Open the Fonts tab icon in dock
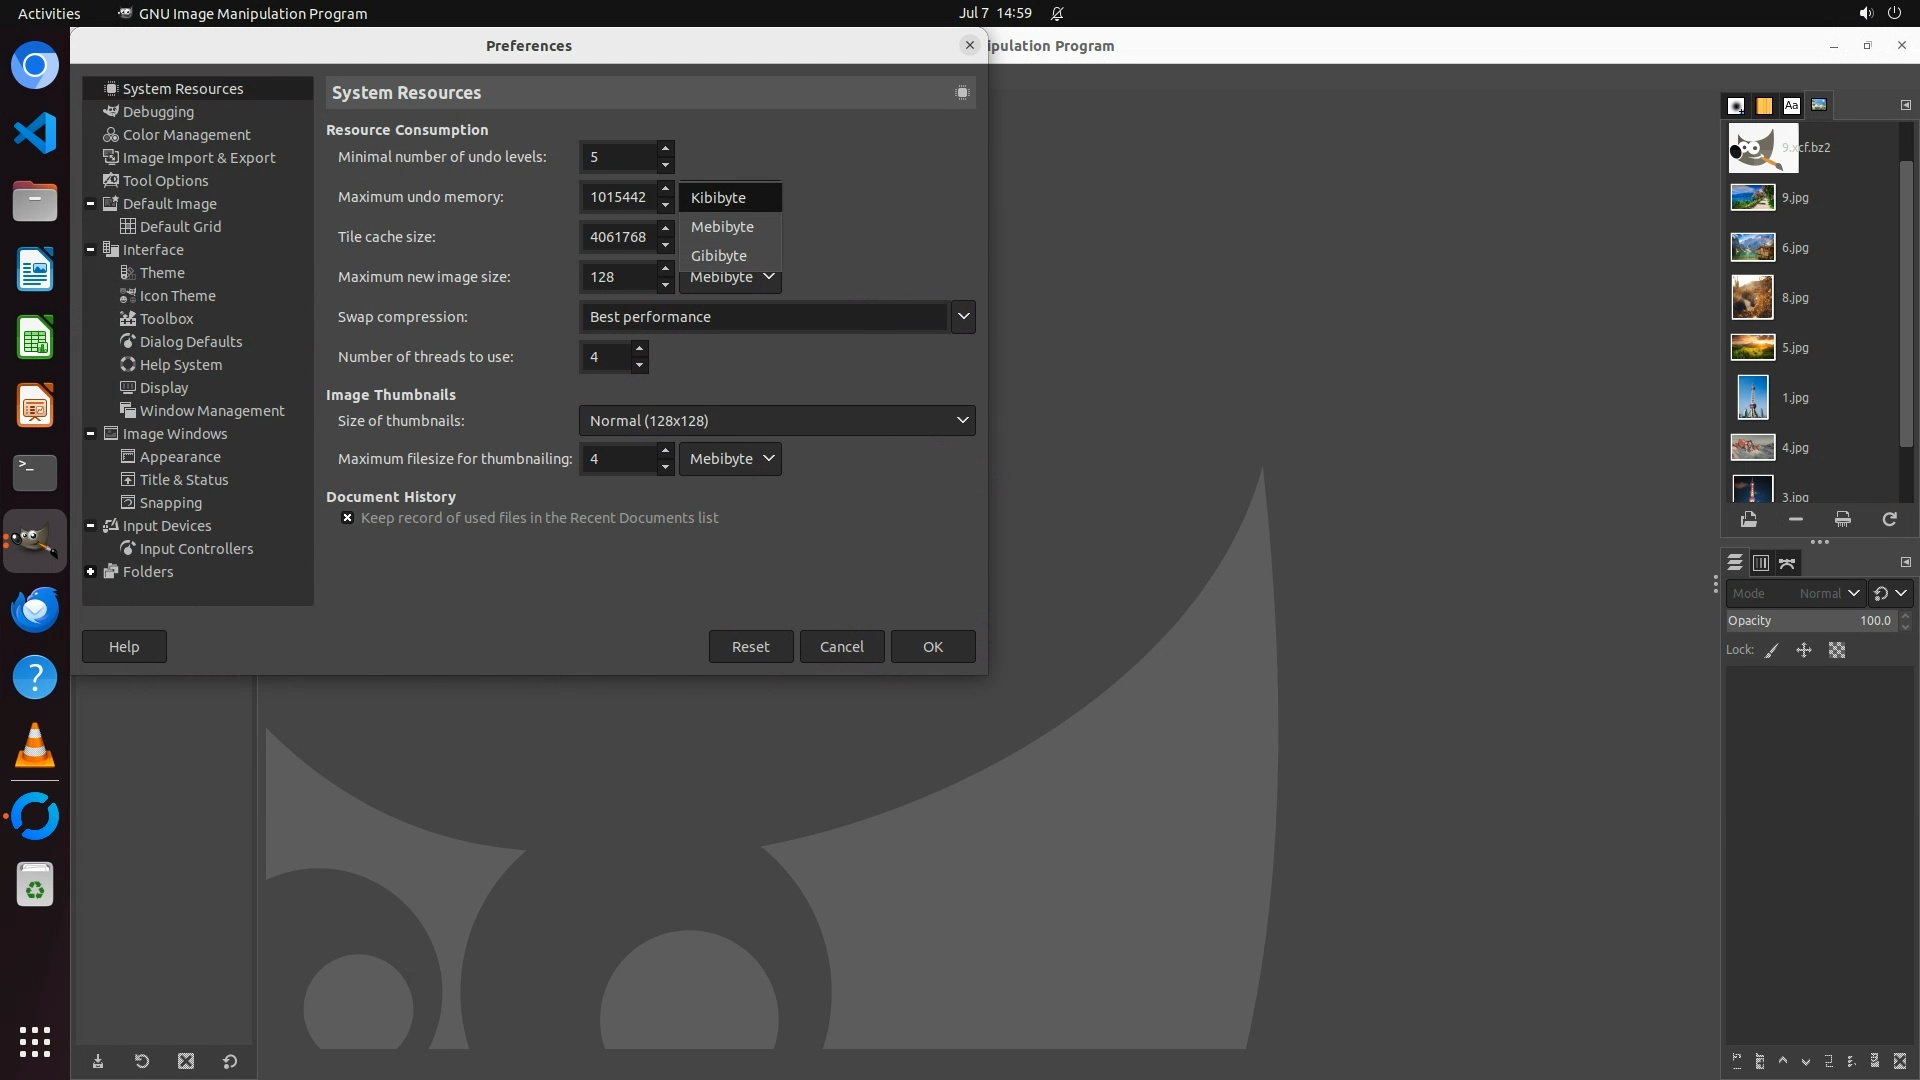Viewport: 1920px width, 1080px height. point(1791,105)
